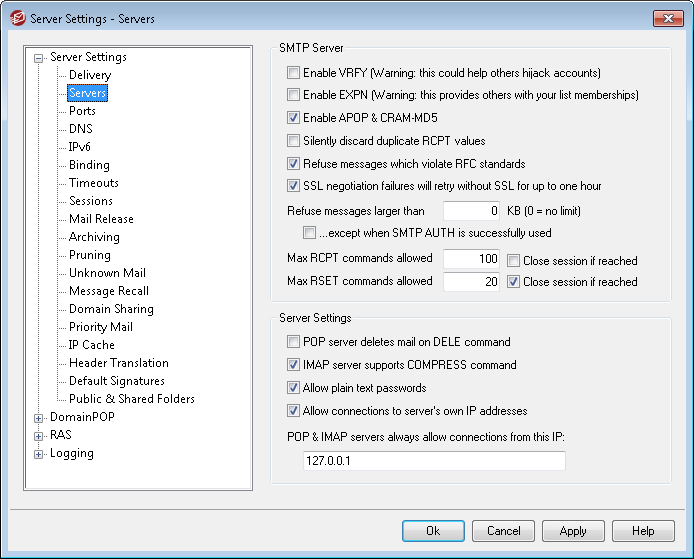Uncheck Enable APOP & CRAM-MD5
694x559 pixels.
[x=293, y=118]
